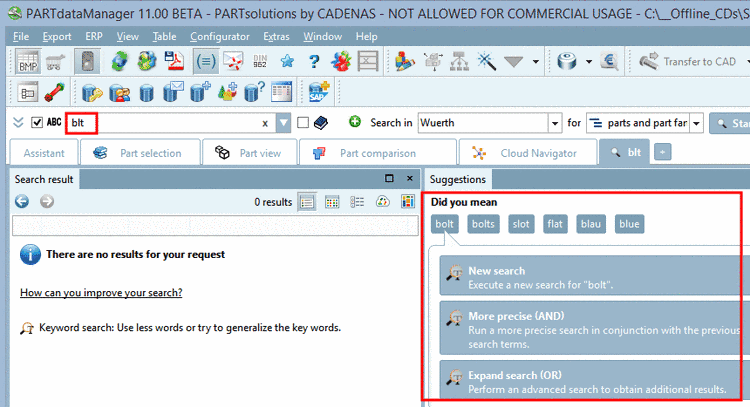This screenshot has height=407, width=750.
Task: Open dropdown next to cylinder part icon
Action: [x=589, y=62]
